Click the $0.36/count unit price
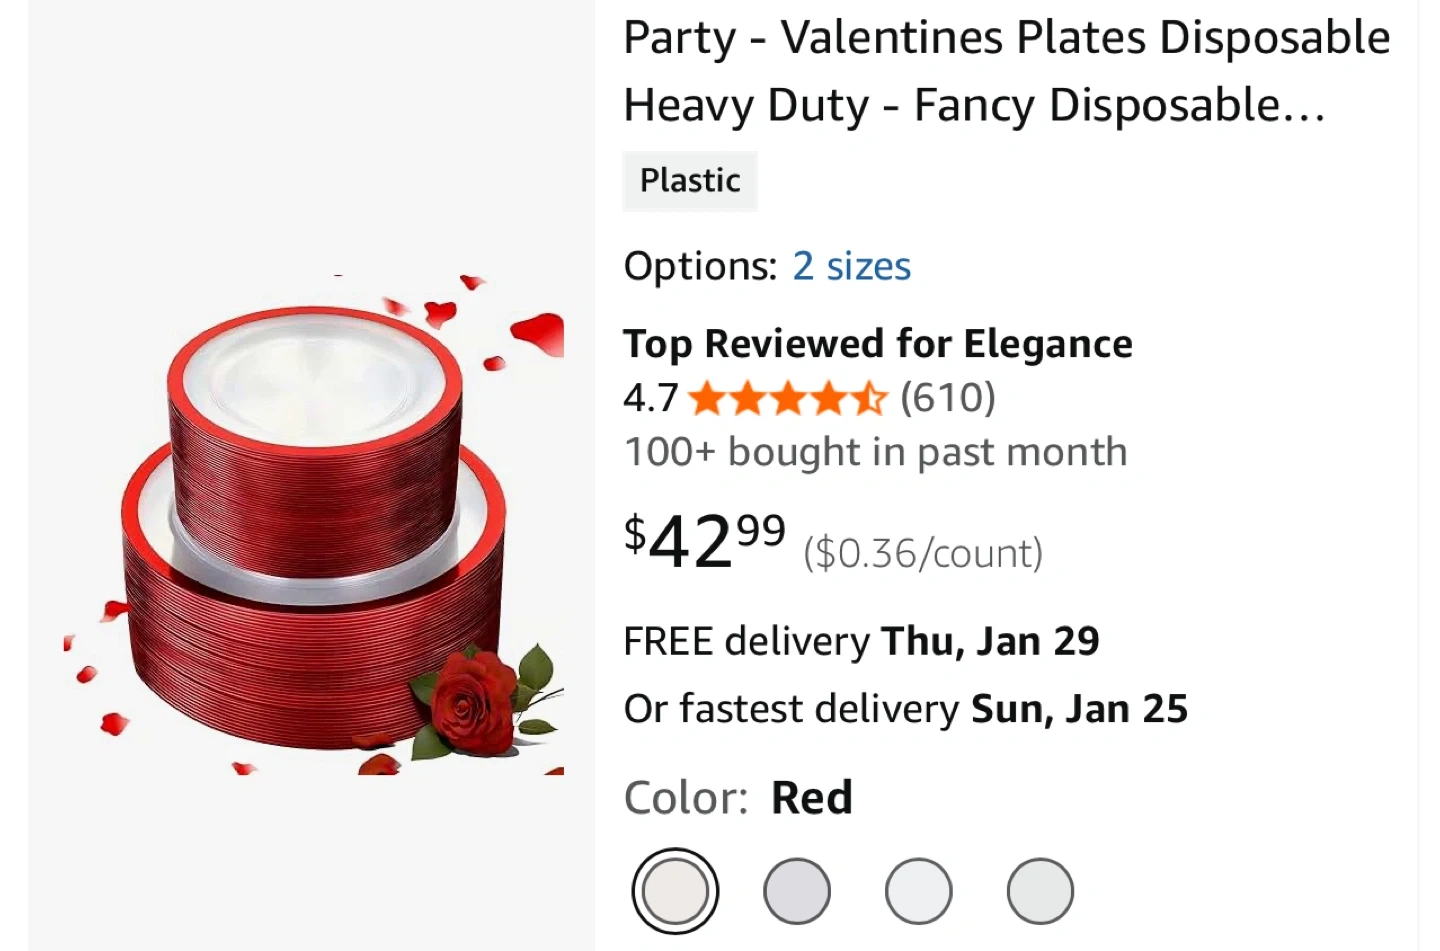The height and width of the screenshot is (951, 1440). click(922, 553)
